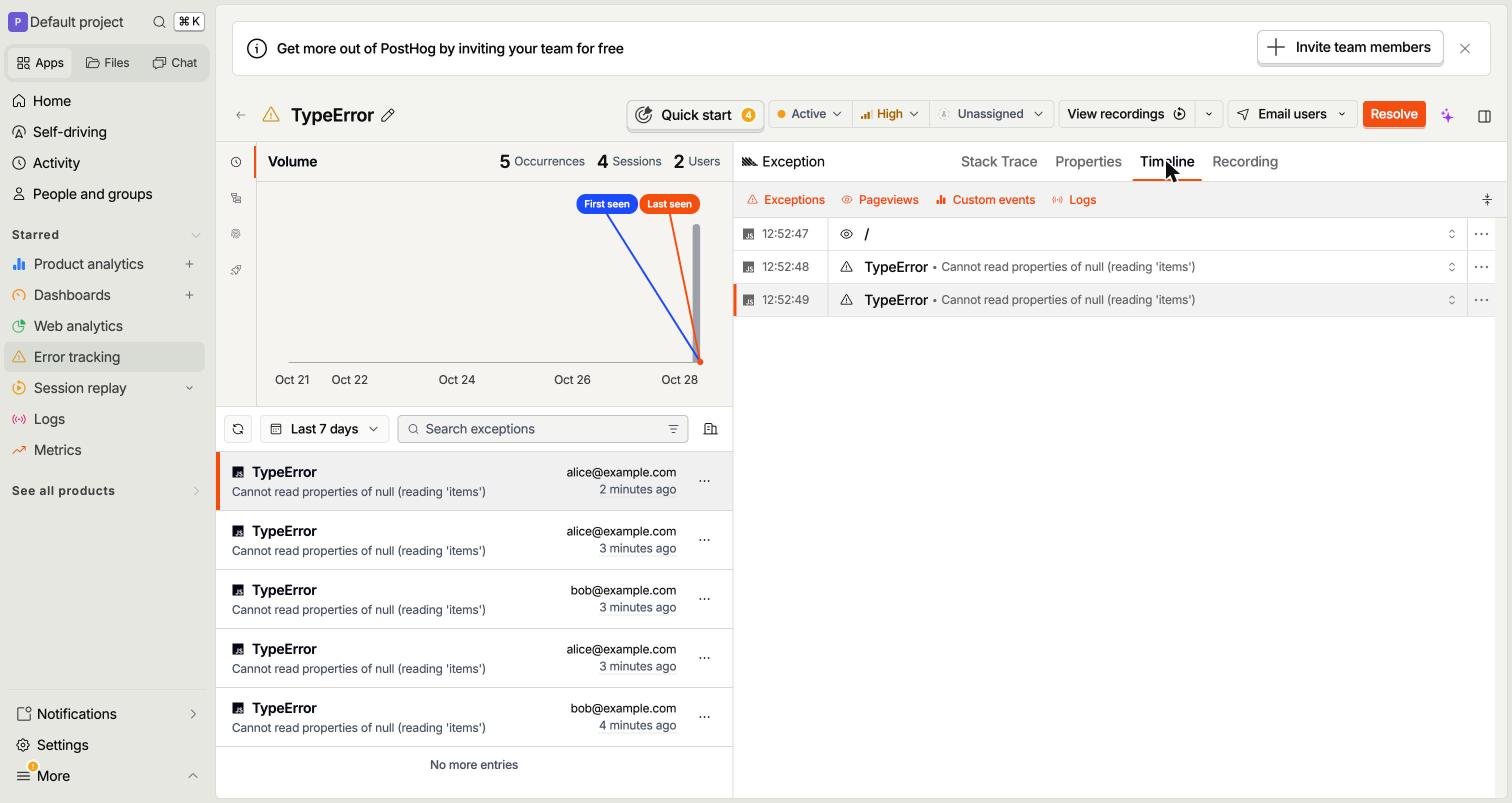Click Invite team members button
1512x803 pixels.
(x=1350, y=47)
